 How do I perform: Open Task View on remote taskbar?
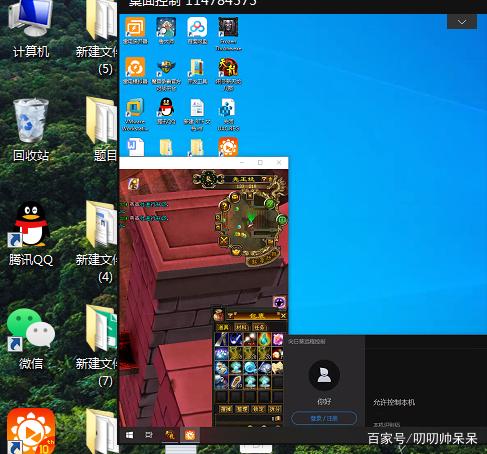point(149,435)
